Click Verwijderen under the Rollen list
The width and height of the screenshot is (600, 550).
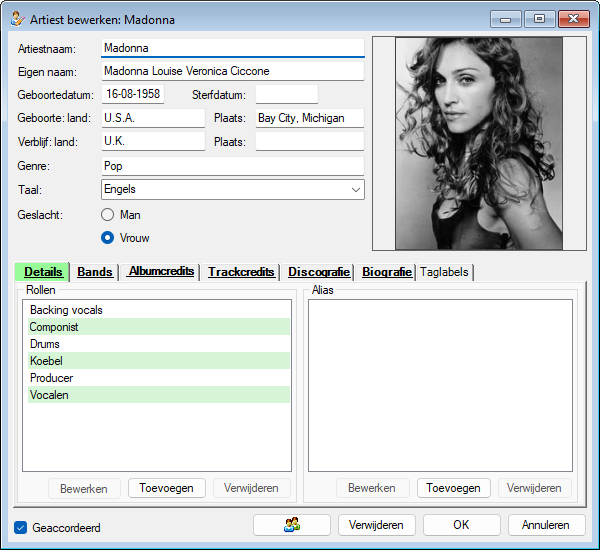click(x=251, y=488)
